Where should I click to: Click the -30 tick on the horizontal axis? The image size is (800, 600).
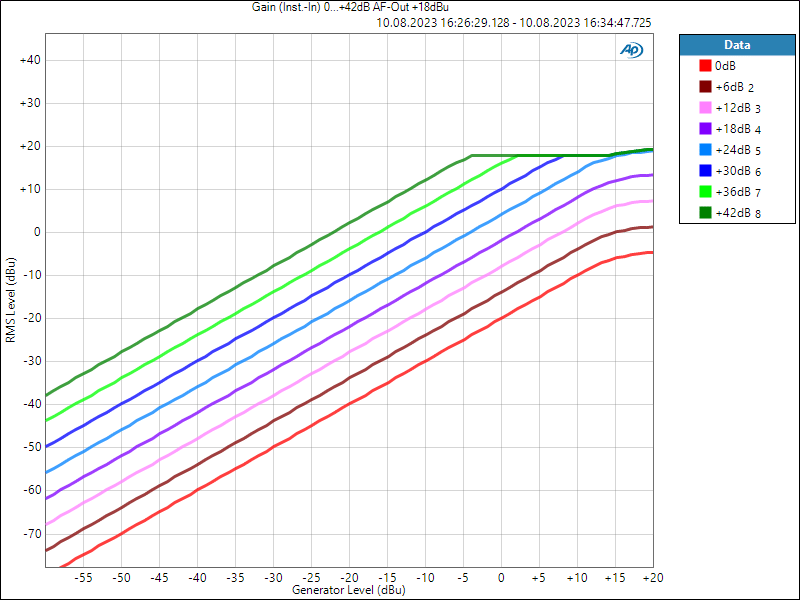[273, 578]
